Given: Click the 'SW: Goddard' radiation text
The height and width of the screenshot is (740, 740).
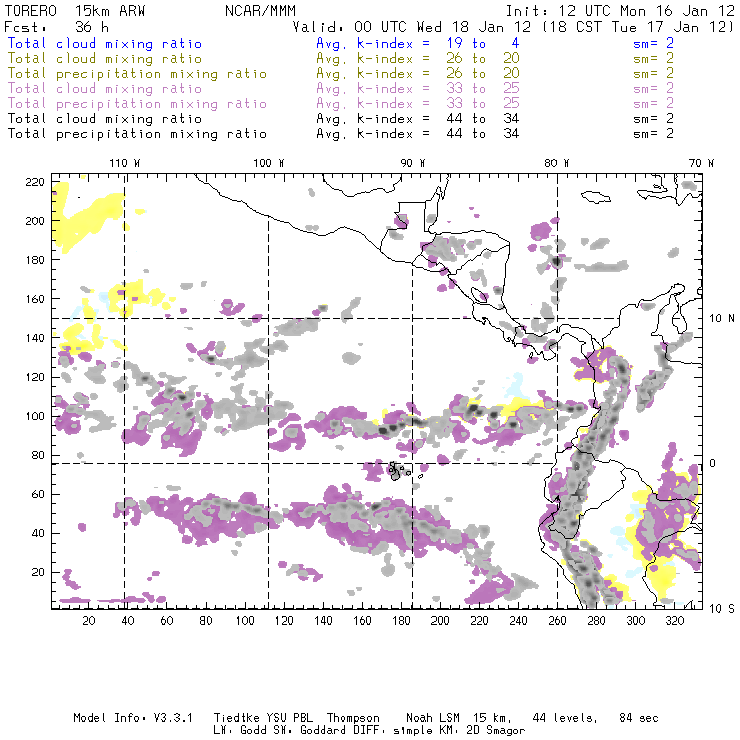Looking at the screenshot, I should click(x=312, y=731).
